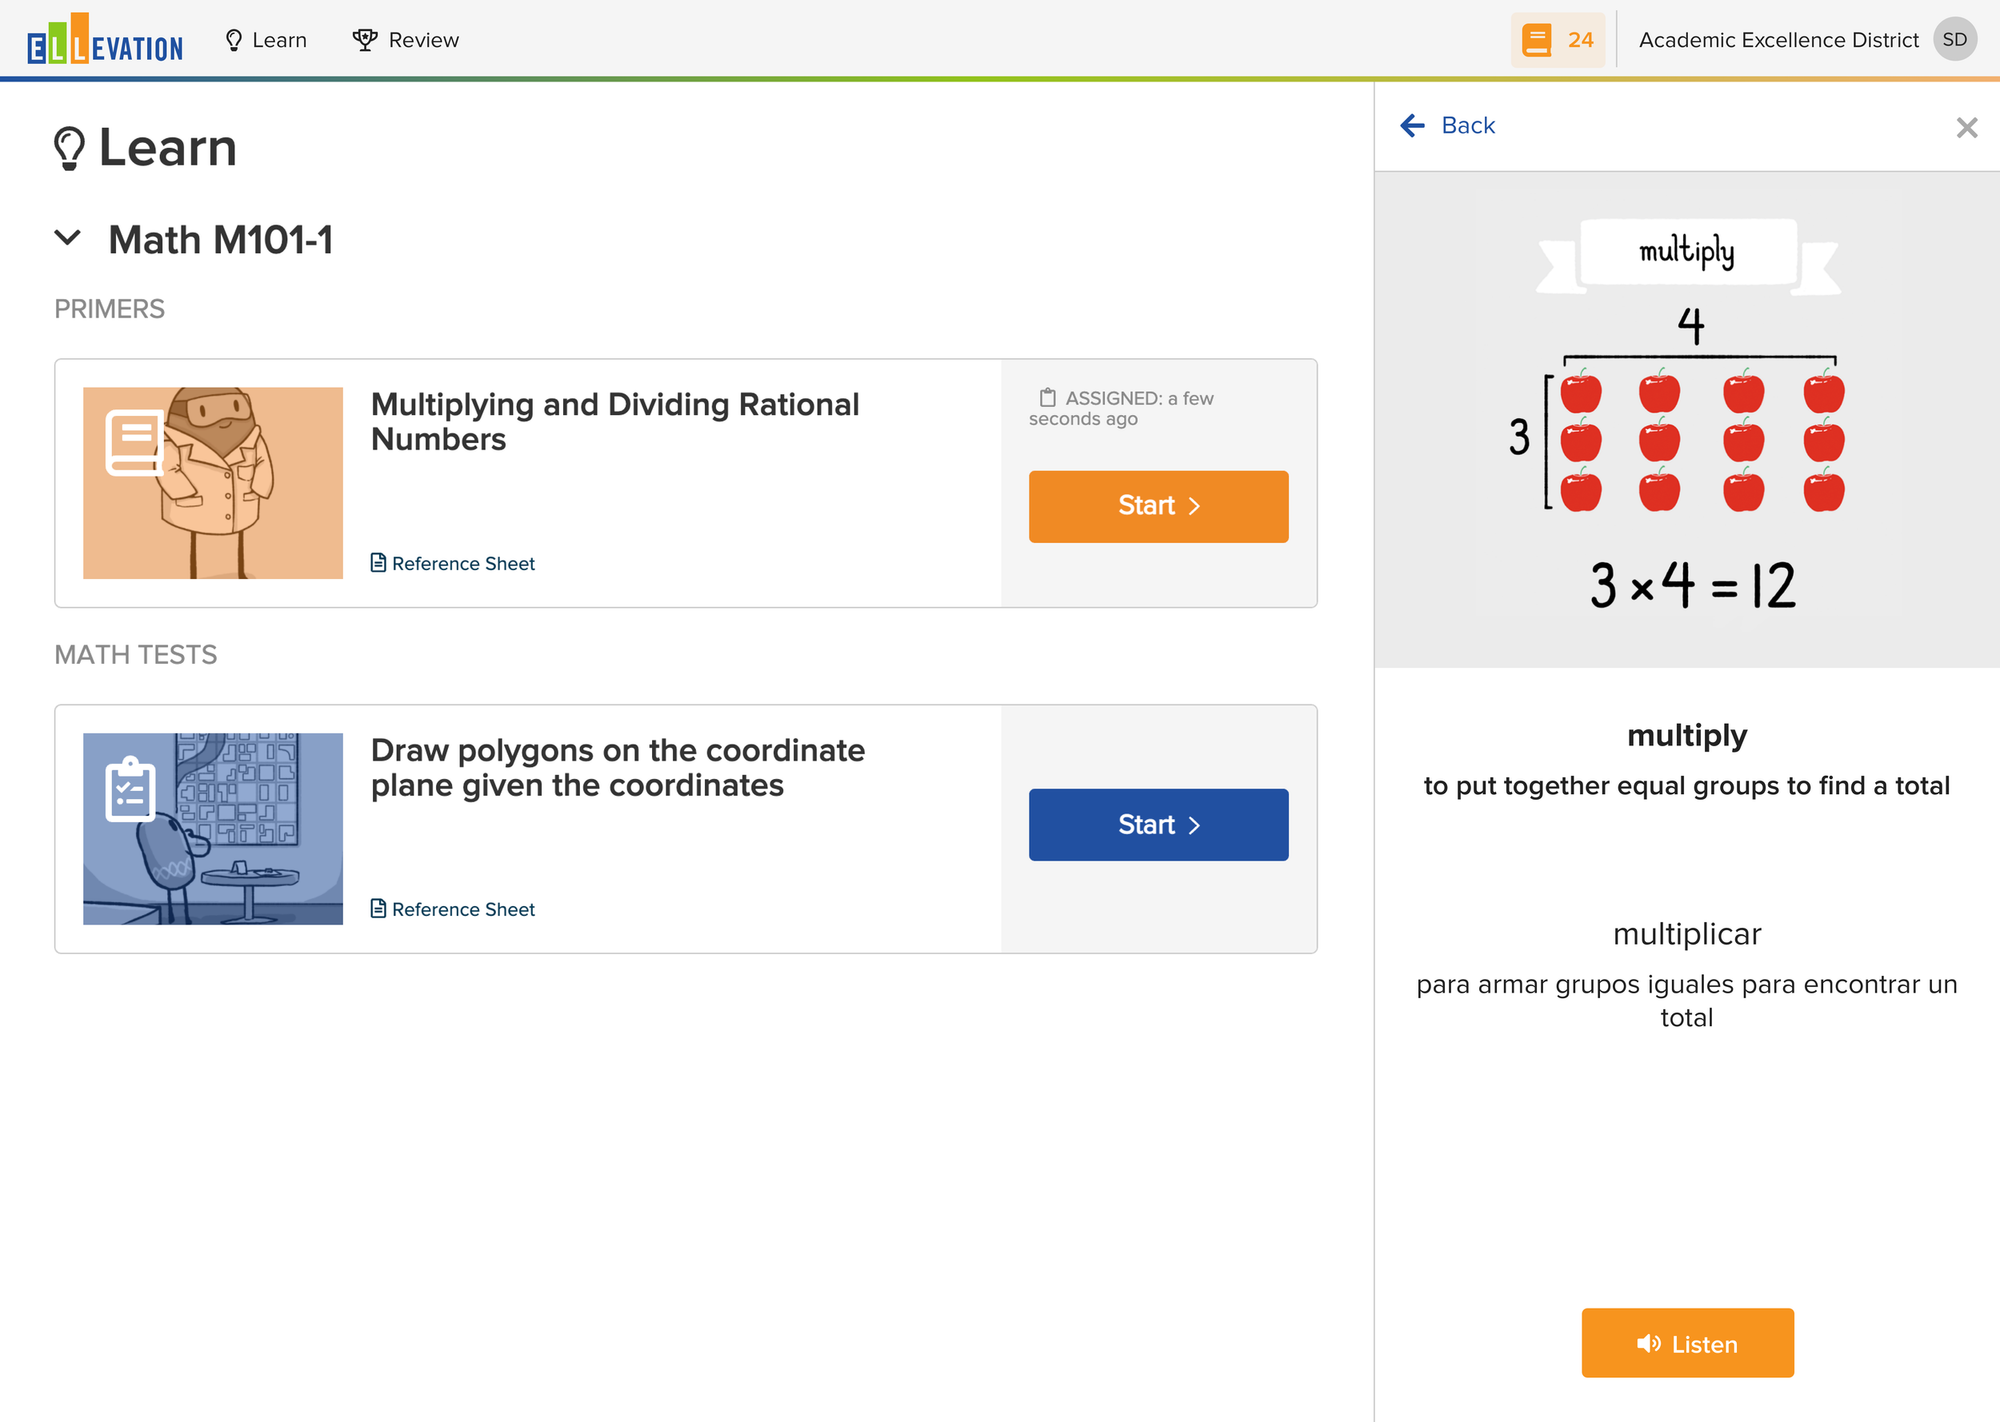Screen dimensions: 2000x1422
Task: Open the Draw polygons test thumbnail
Action: click(213, 829)
